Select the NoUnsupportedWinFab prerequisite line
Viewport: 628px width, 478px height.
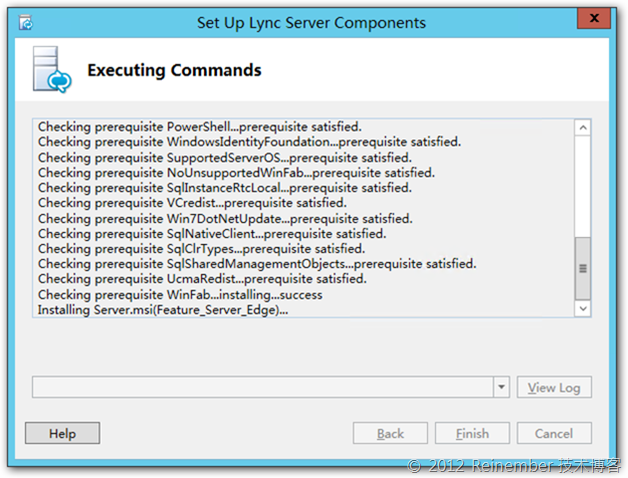236,173
